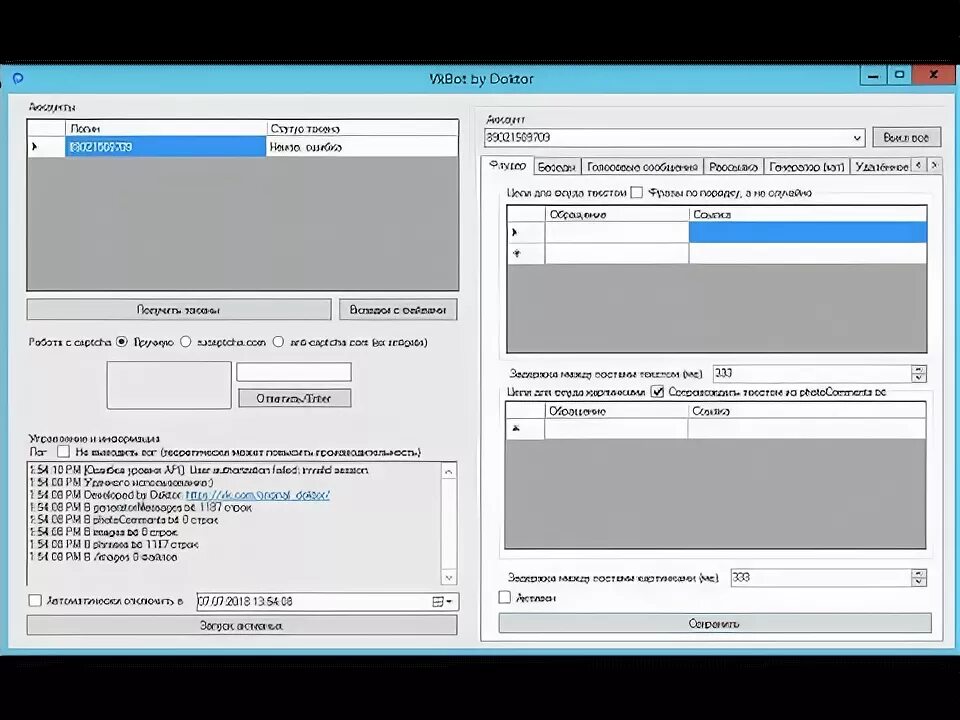Open the Голосовые сообщения tab

coord(642,167)
